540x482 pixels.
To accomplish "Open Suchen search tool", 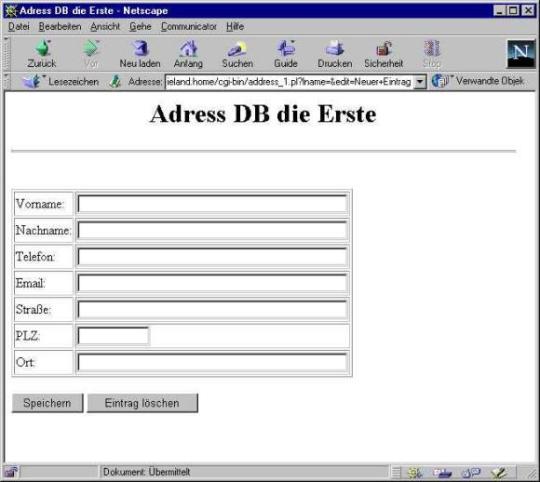I will (x=237, y=54).
